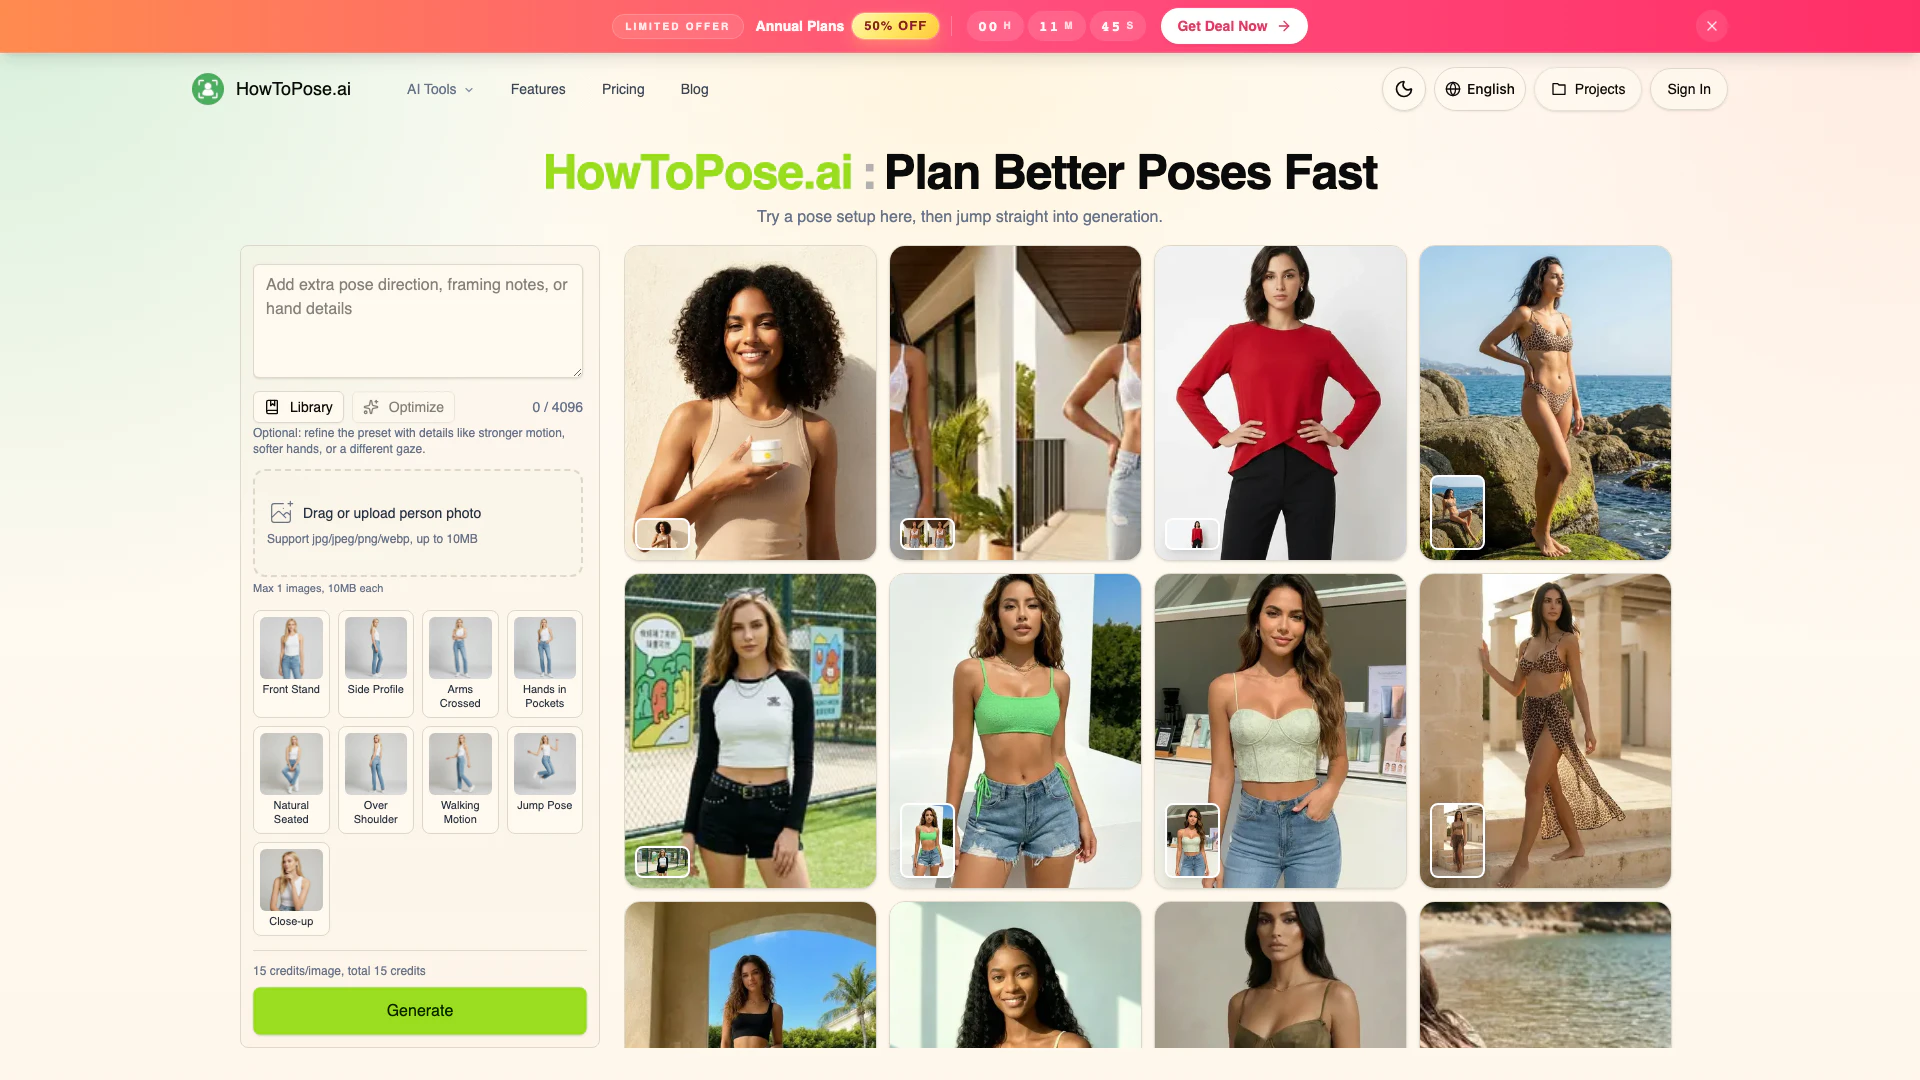The height and width of the screenshot is (1080, 1920).
Task: Open the English language selector
Action: [1479, 89]
